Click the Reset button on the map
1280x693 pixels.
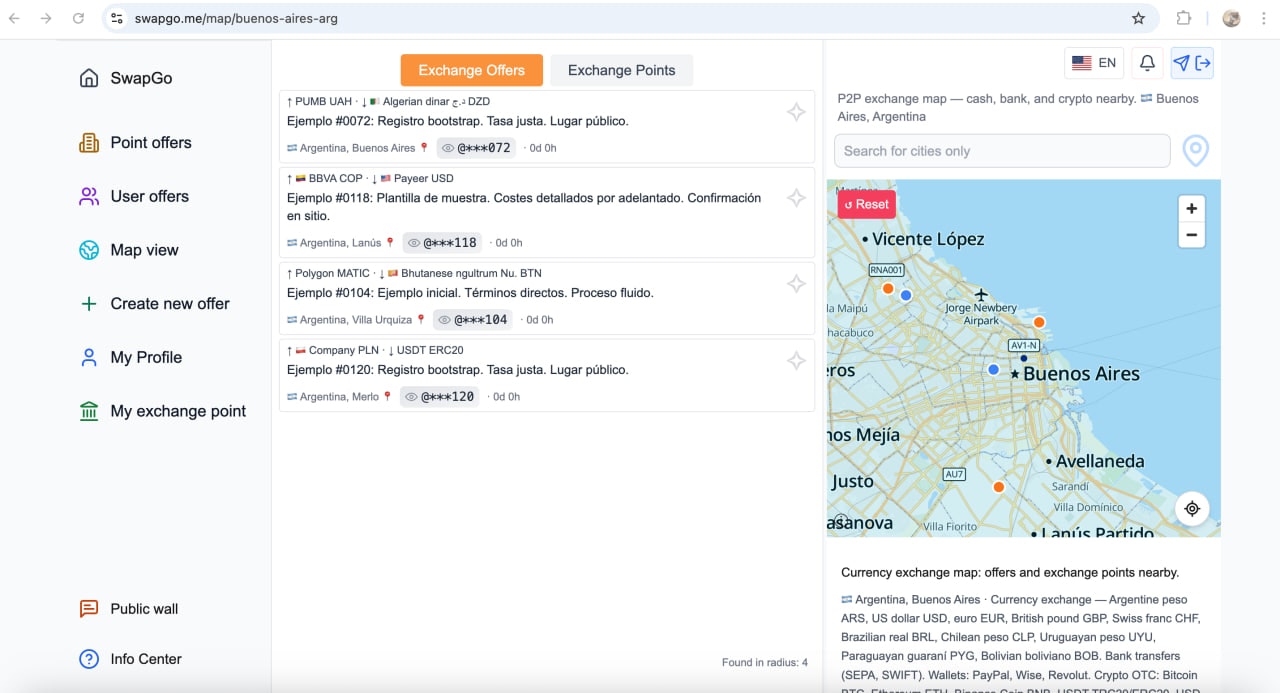[x=866, y=204]
